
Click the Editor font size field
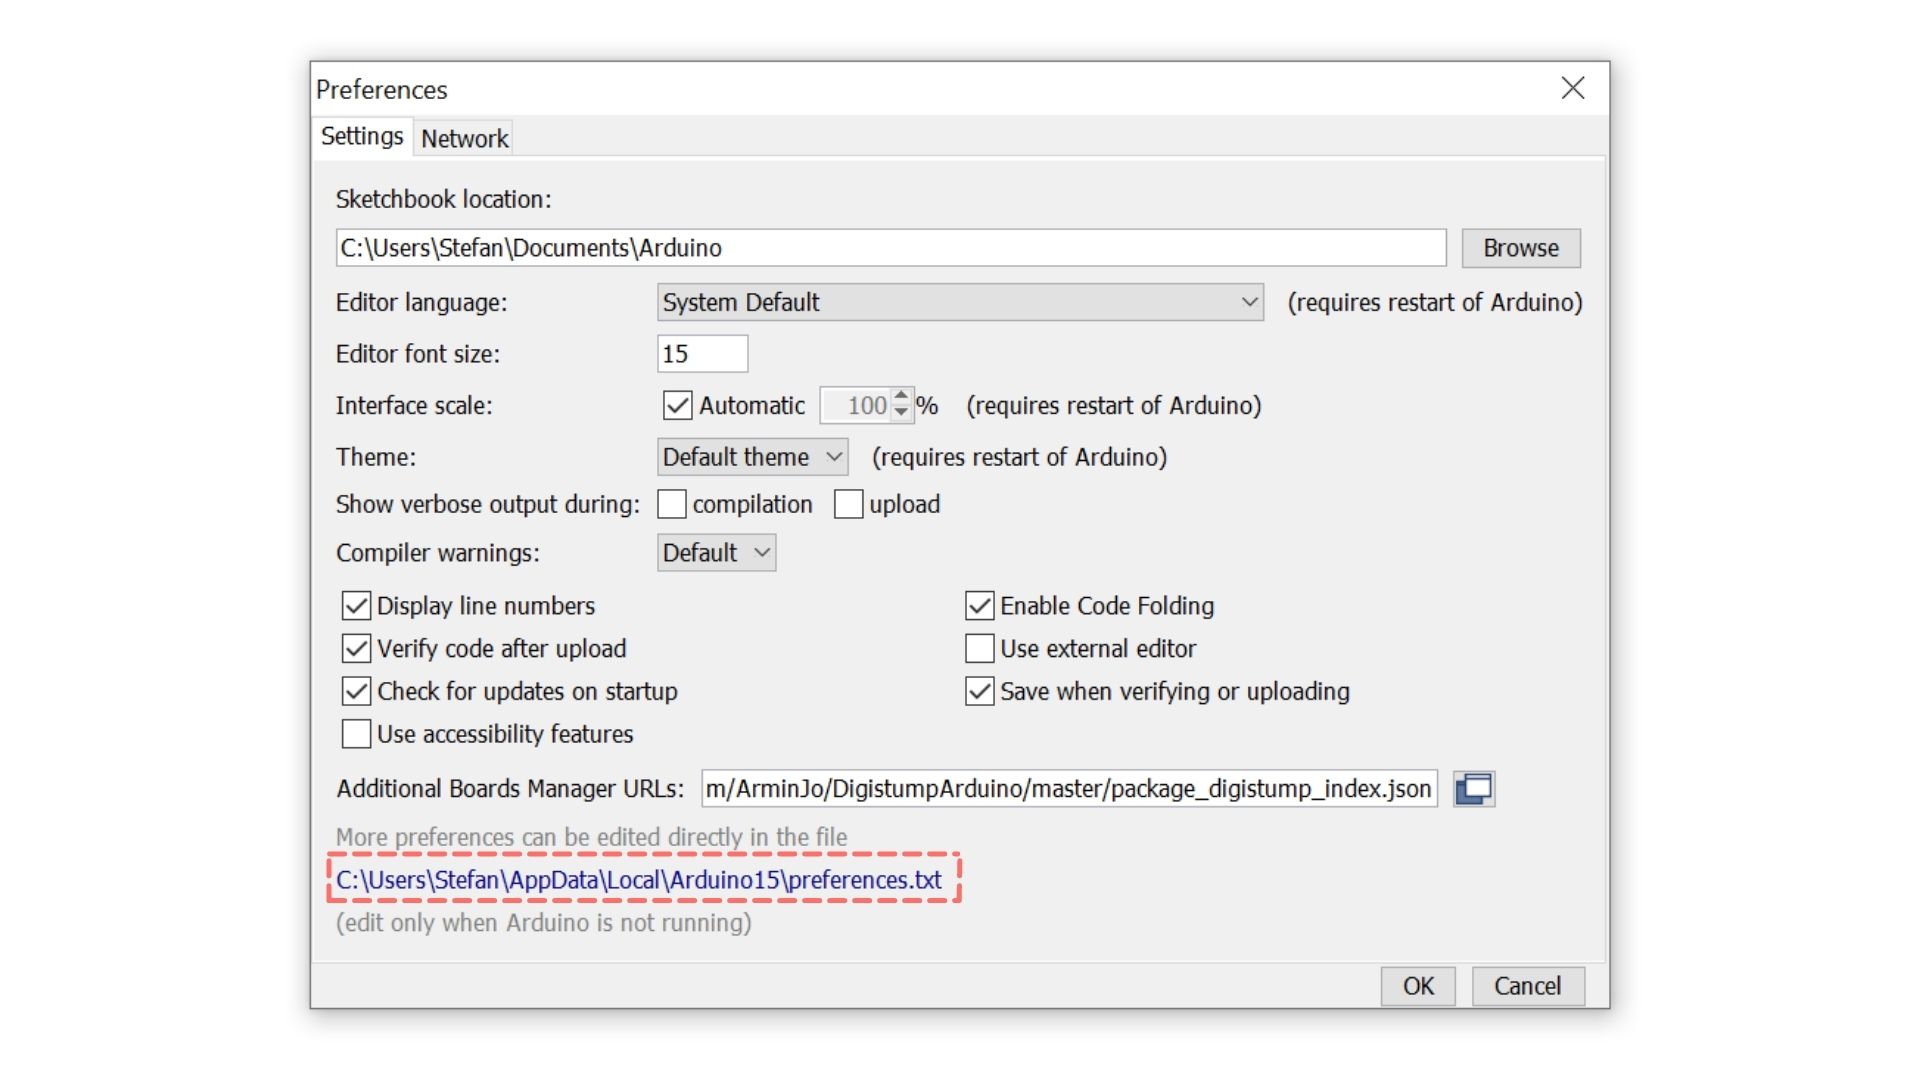click(702, 354)
